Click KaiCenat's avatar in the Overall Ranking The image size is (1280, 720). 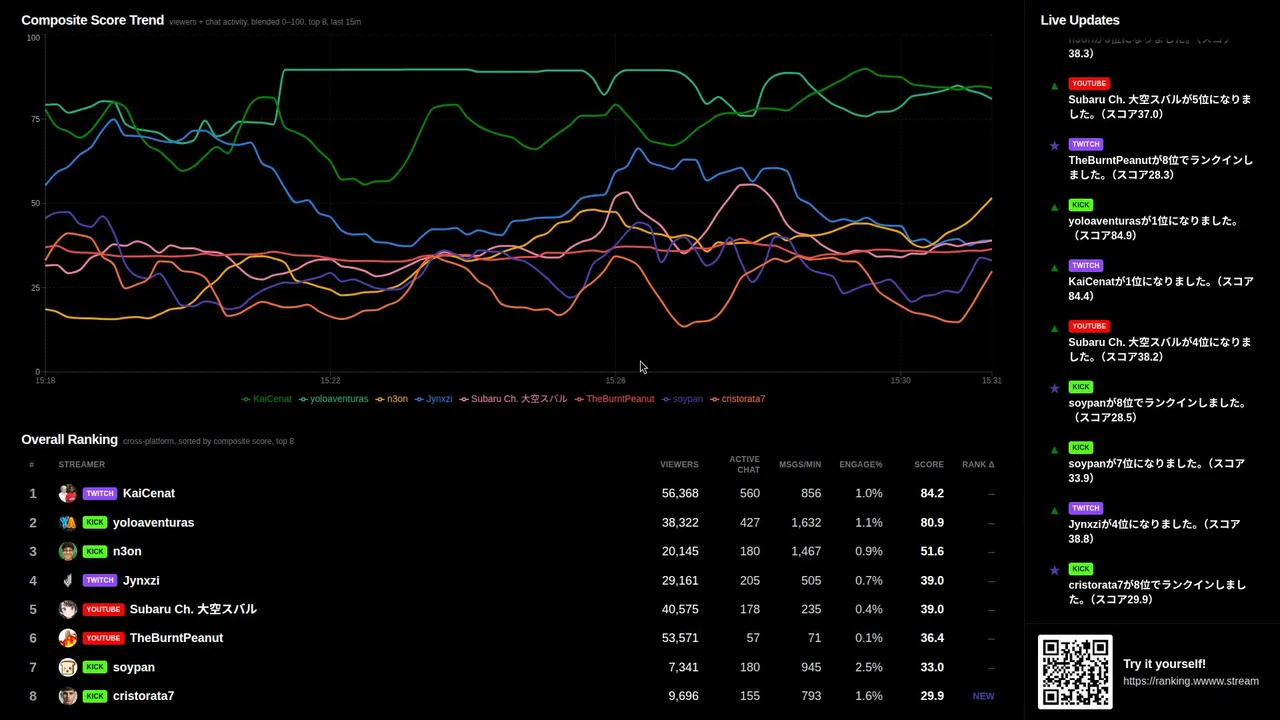pyautogui.click(x=68, y=493)
